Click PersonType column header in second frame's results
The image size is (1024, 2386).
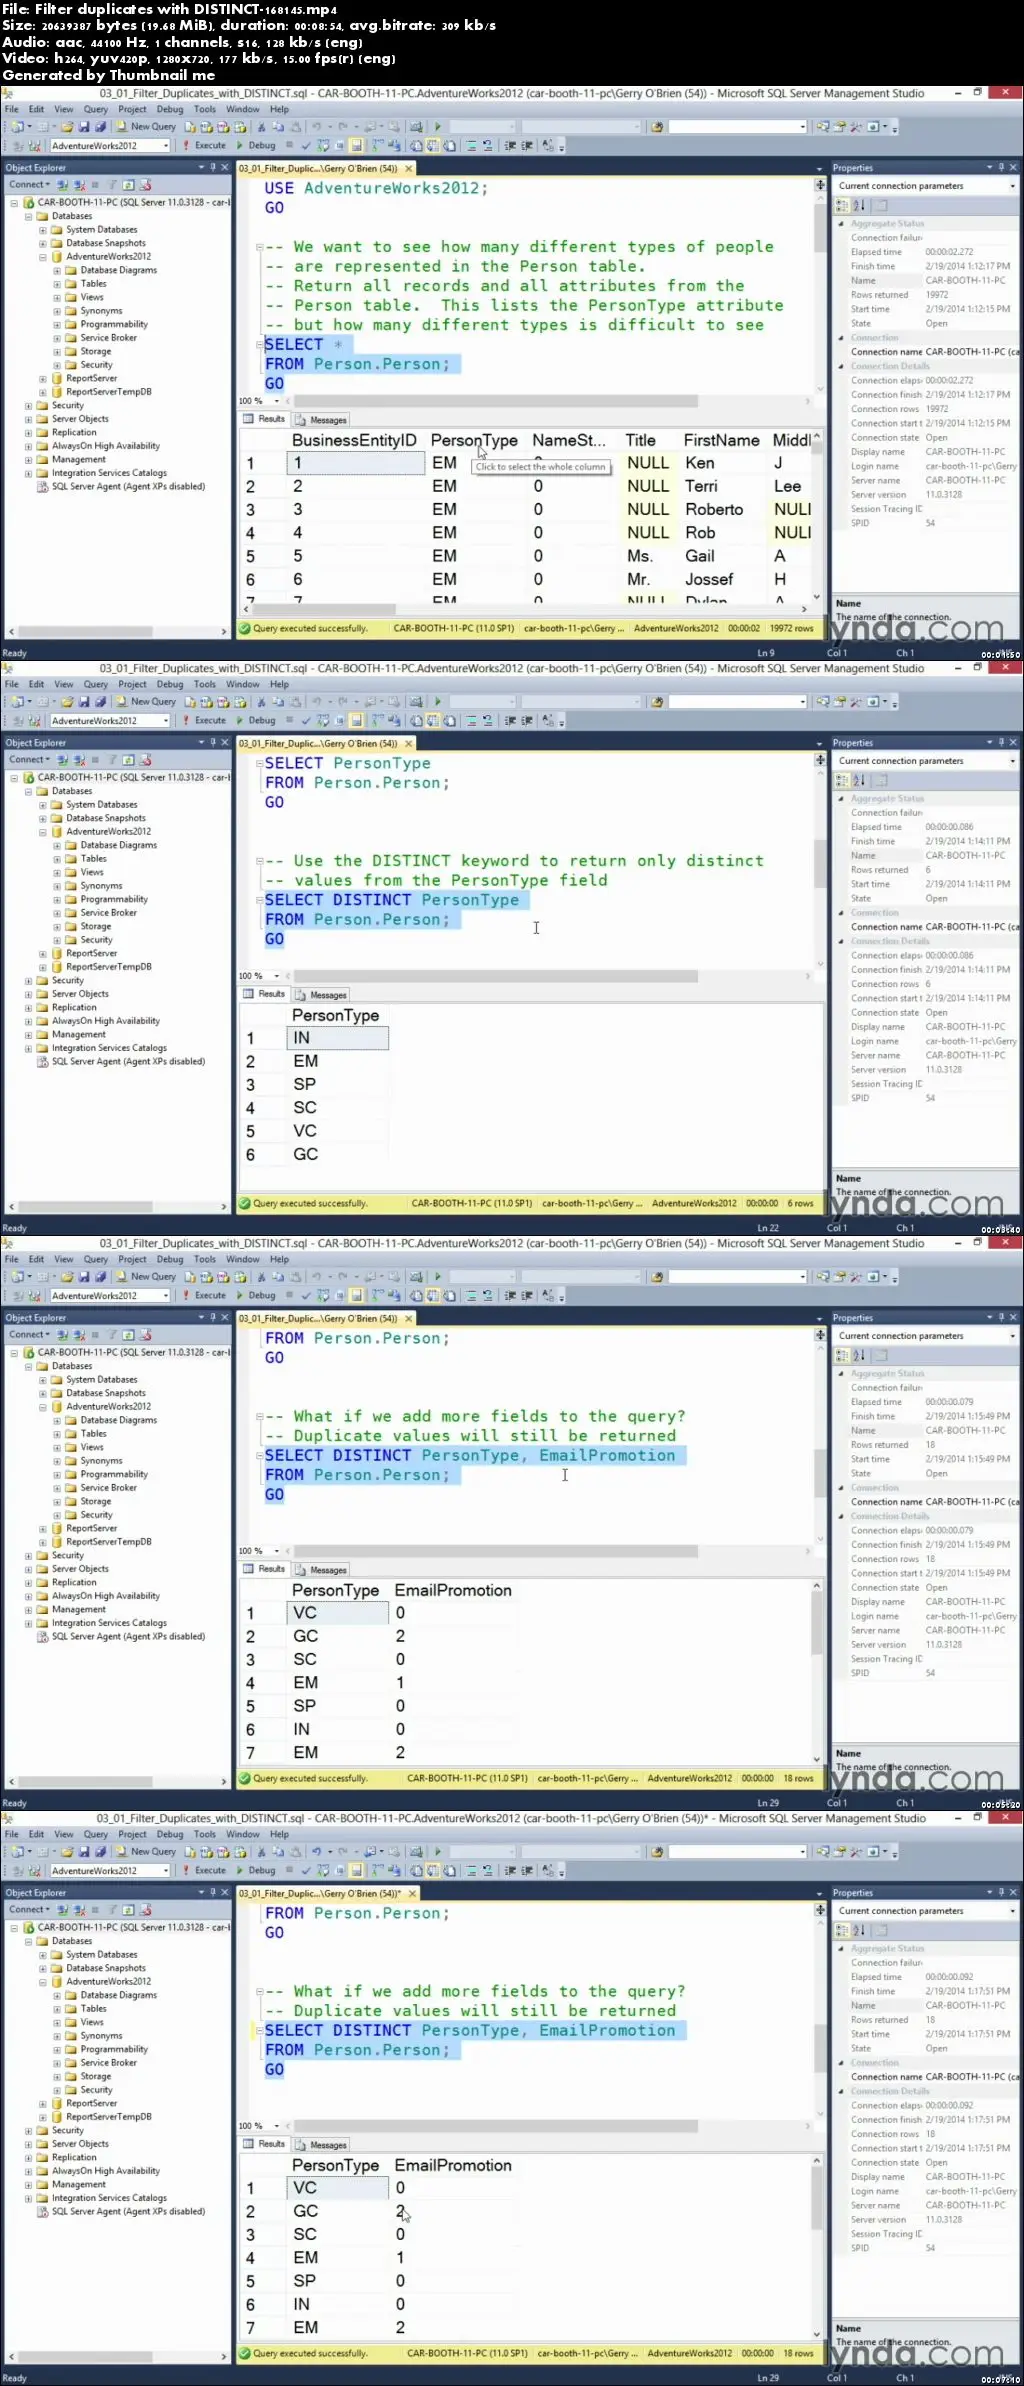(x=336, y=1016)
